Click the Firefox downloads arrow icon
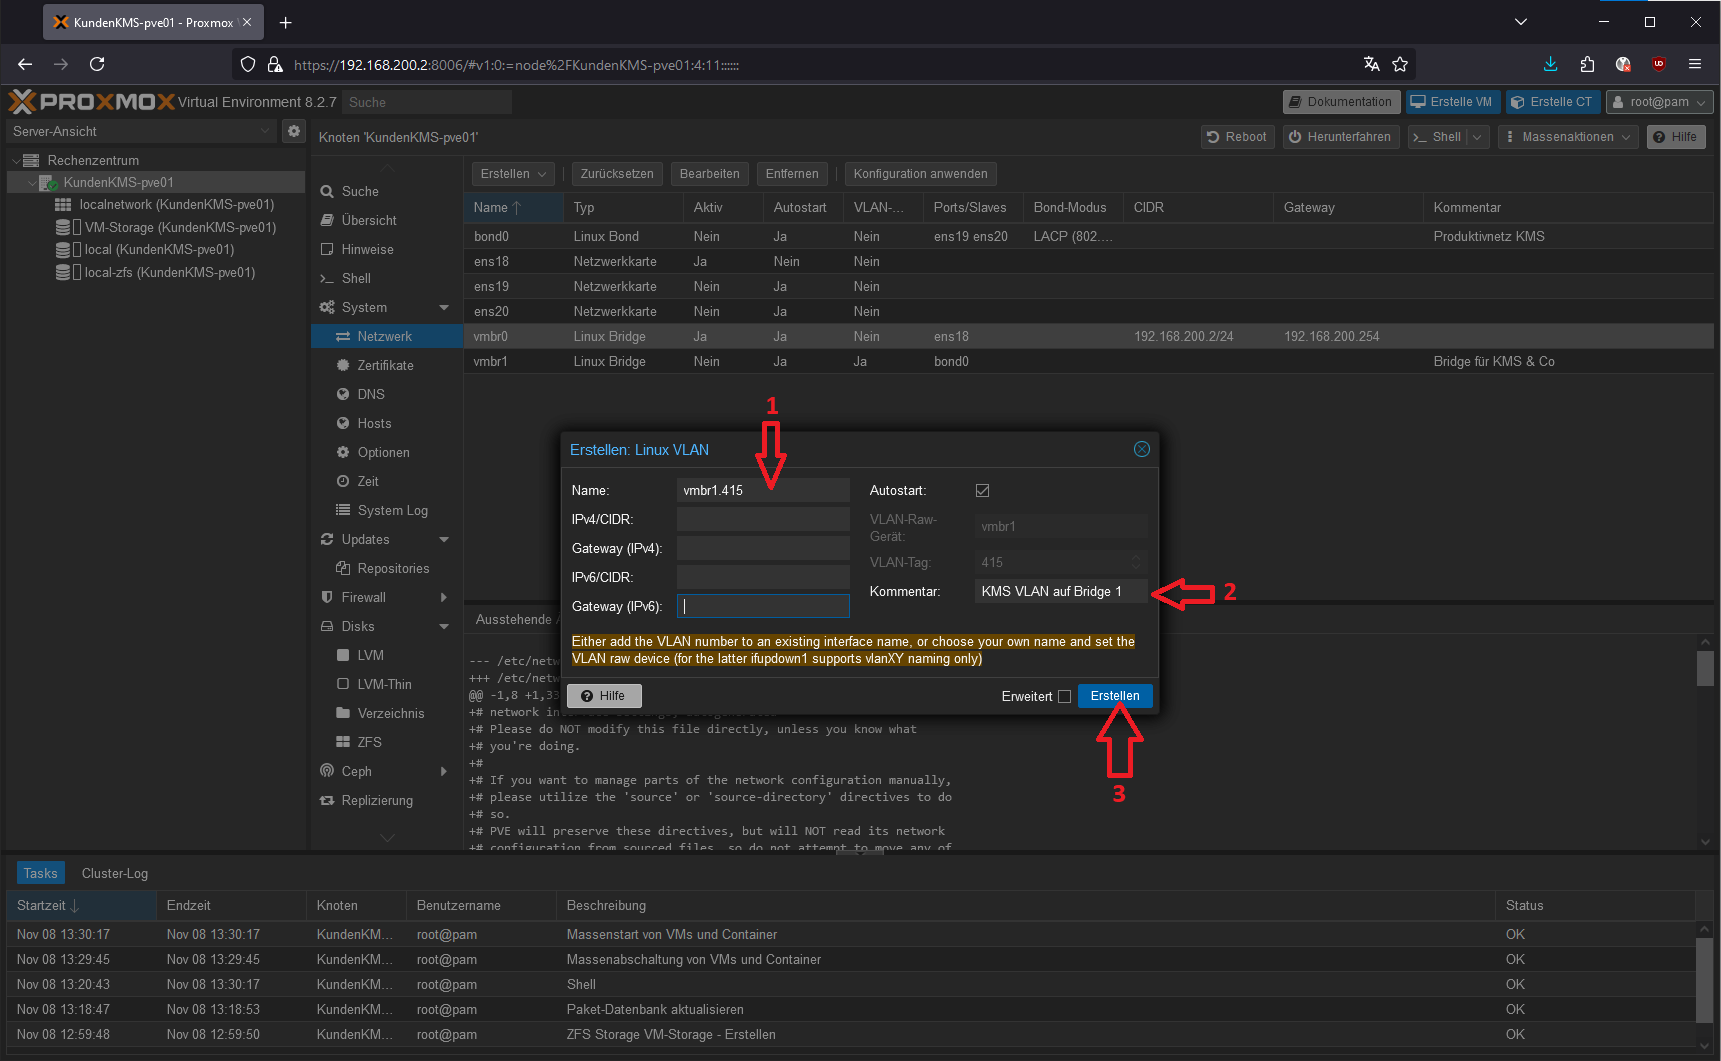Image resolution: width=1721 pixels, height=1061 pixels. [x=1550, y=64]
